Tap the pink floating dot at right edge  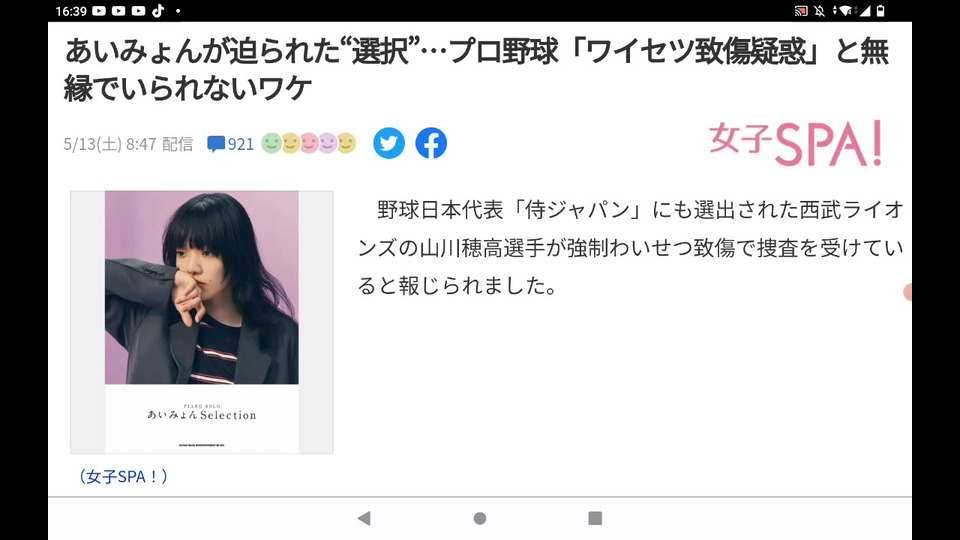(x=907, y=292)
